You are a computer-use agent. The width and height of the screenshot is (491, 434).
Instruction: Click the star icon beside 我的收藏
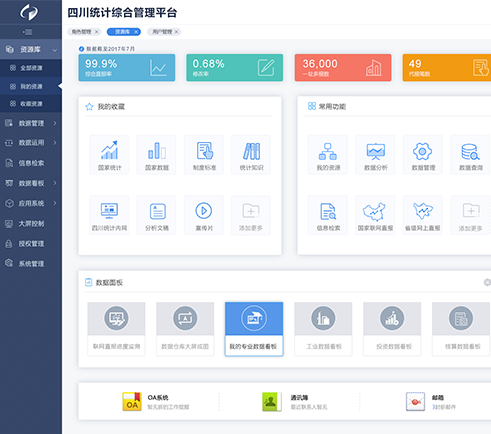(x=89, y=107)
